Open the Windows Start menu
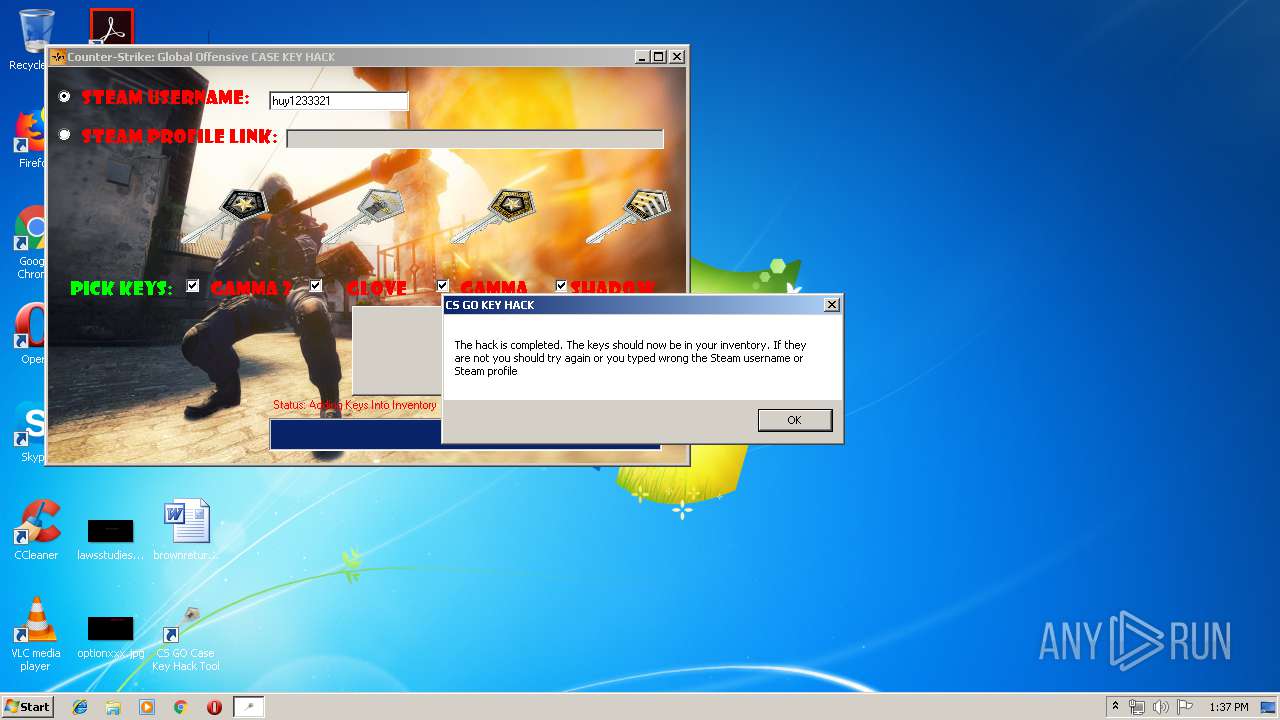This screenshot has height=720, width=1280. (27, 706)
